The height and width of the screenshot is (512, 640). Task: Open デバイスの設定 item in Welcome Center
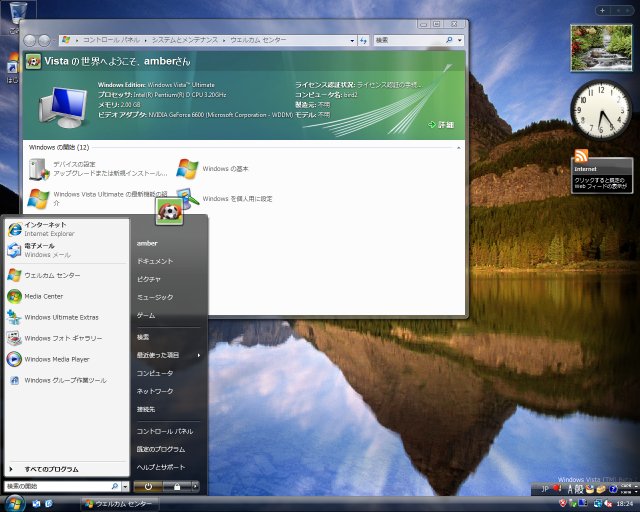pyautogui.click(x=98, y=169)
